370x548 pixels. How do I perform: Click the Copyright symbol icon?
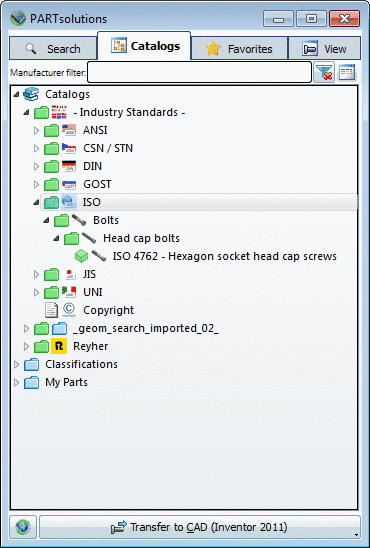click(x=69, y=310)
